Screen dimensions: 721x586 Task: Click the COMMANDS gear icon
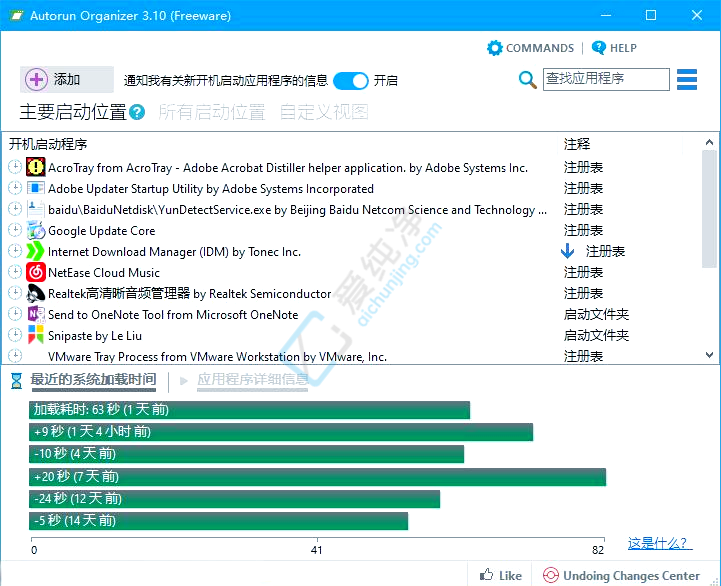click(x=495, y=48)
